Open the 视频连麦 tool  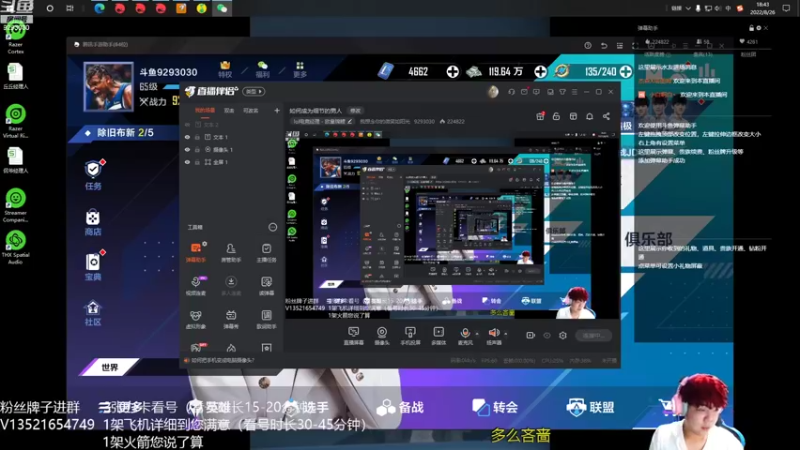(x=195, y=286)
